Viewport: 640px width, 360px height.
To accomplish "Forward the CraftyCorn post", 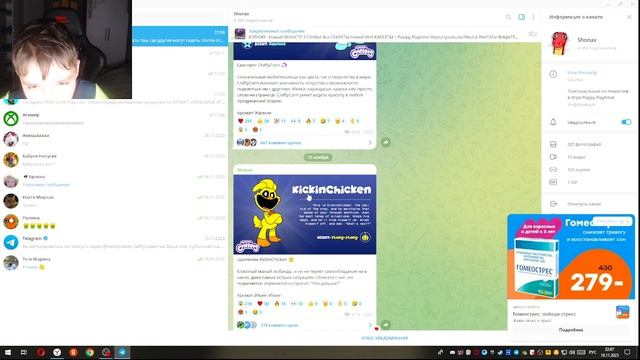I will click(x=386, y=142).
